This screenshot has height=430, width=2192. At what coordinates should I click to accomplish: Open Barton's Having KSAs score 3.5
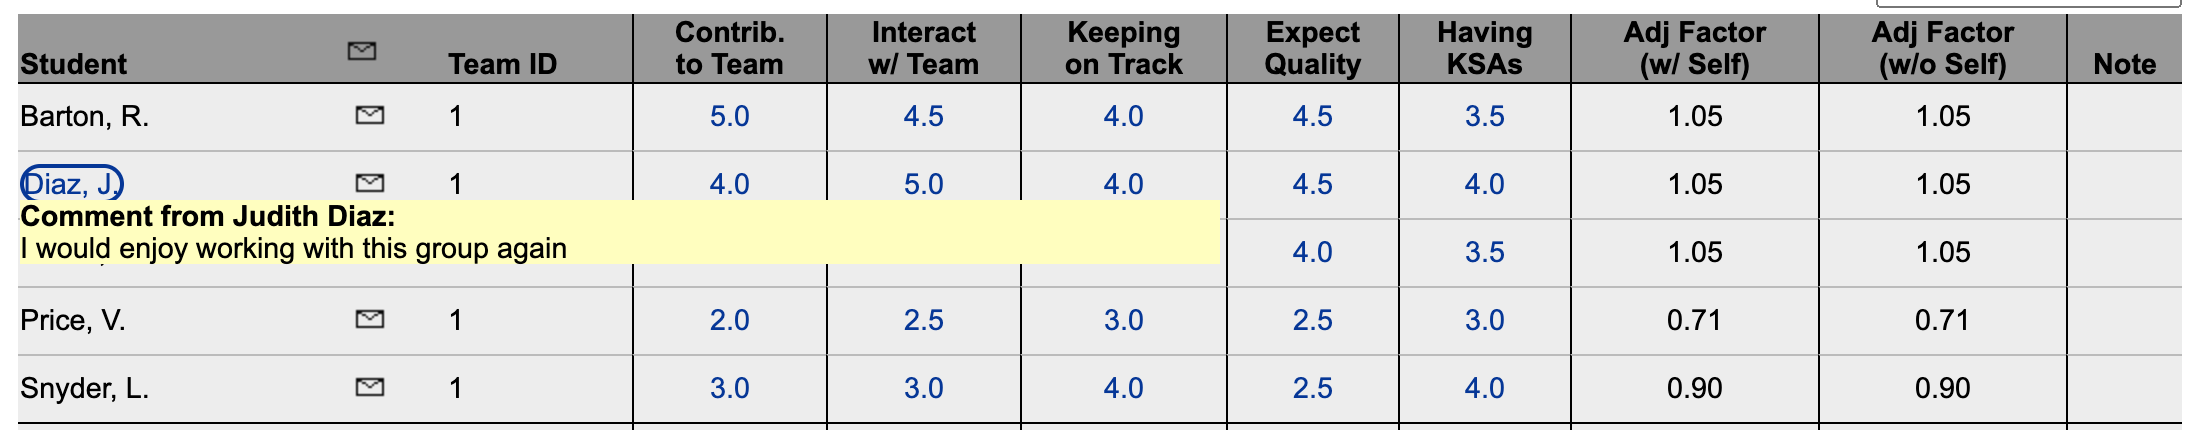click(1484, 116)
